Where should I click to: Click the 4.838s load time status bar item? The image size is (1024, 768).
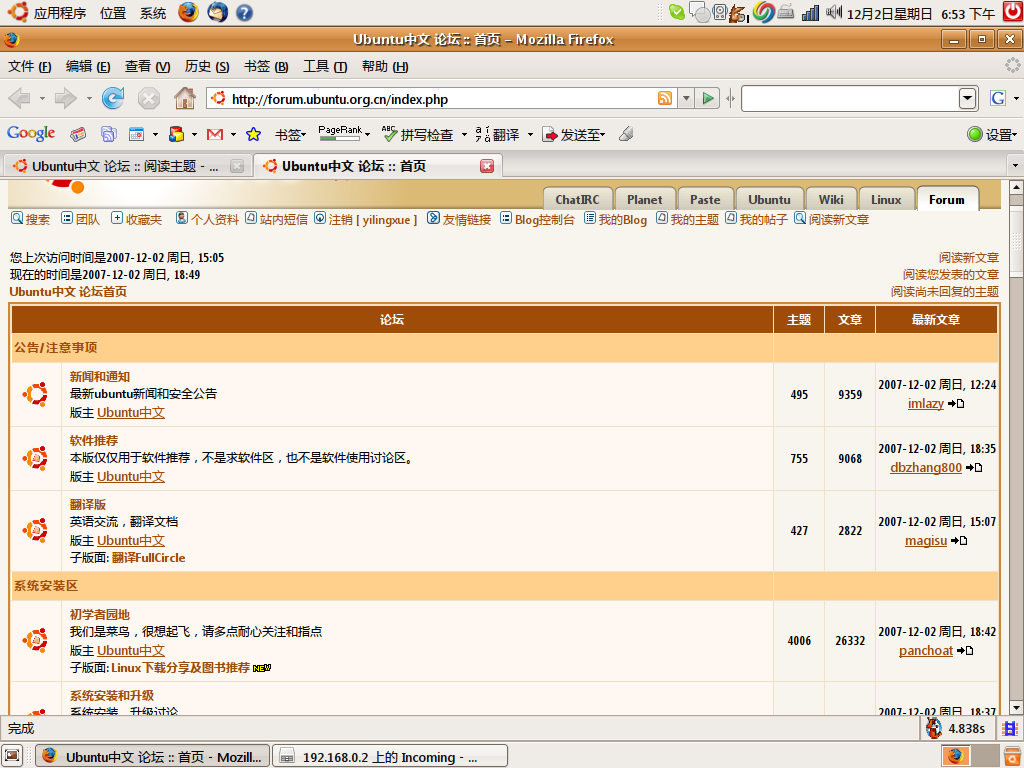coord(955,728)
